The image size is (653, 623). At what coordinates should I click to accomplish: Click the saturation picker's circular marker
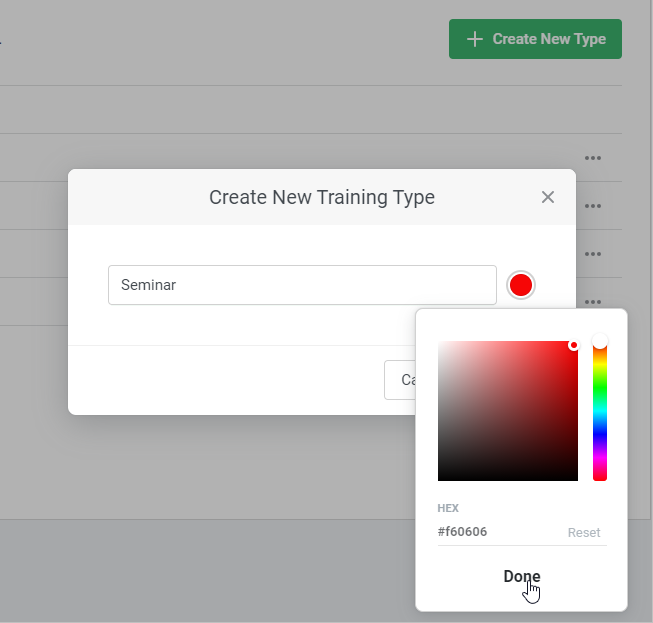pyautogui.click(x=574, y=345)
